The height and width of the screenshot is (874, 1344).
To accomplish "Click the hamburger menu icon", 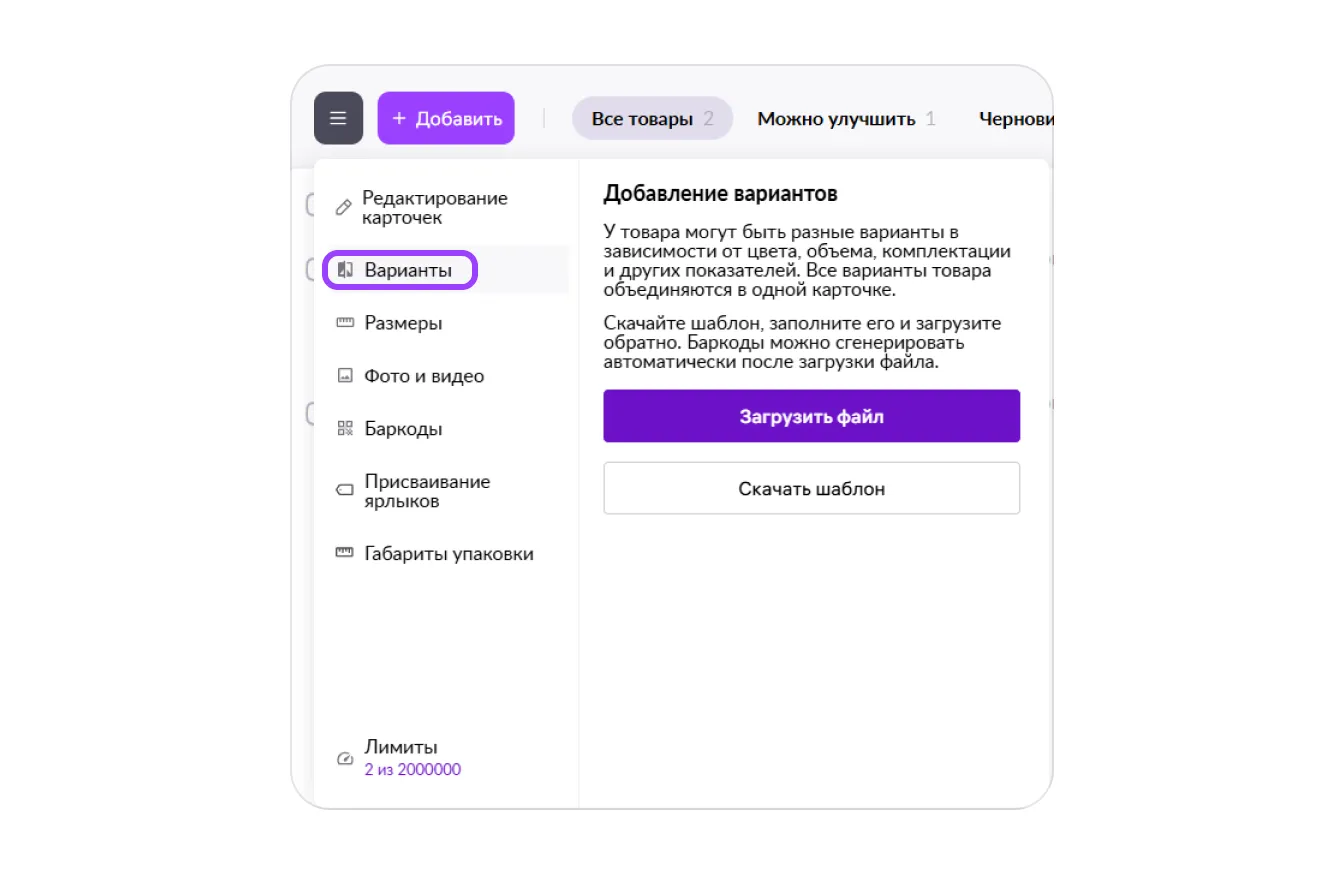I will coord(338,118).
